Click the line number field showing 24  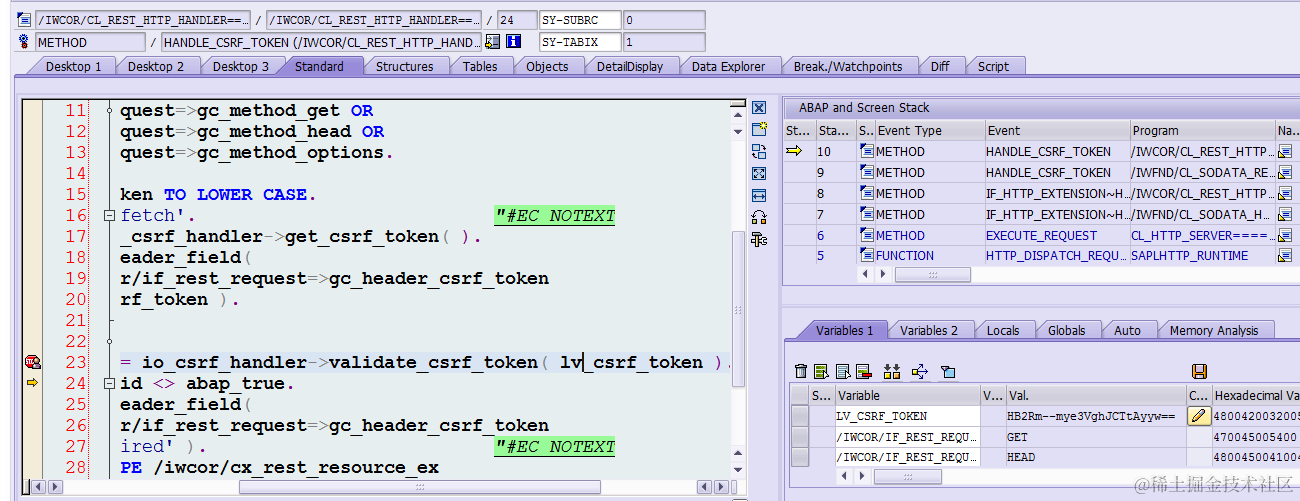515,20
